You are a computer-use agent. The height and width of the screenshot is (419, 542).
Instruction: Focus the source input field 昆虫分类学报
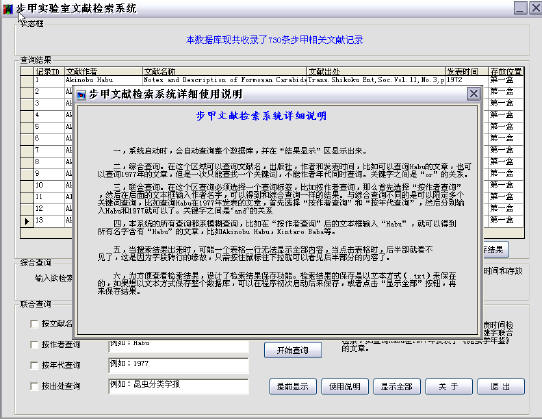point(179,387)
